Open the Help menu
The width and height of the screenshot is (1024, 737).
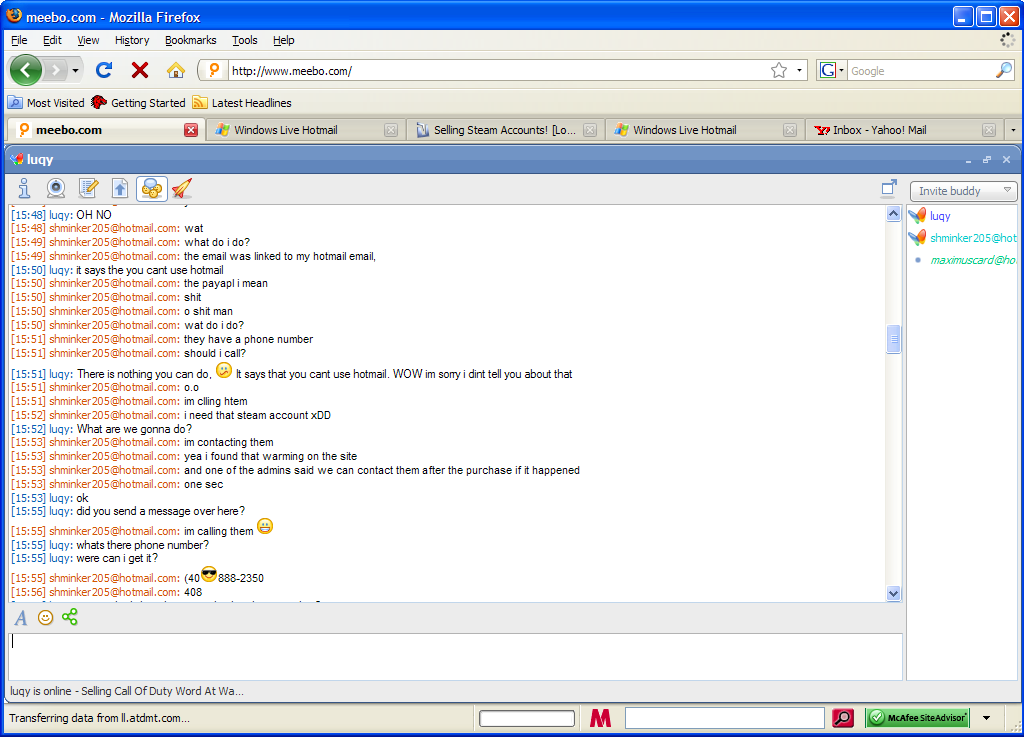click(x=283, y=40)
